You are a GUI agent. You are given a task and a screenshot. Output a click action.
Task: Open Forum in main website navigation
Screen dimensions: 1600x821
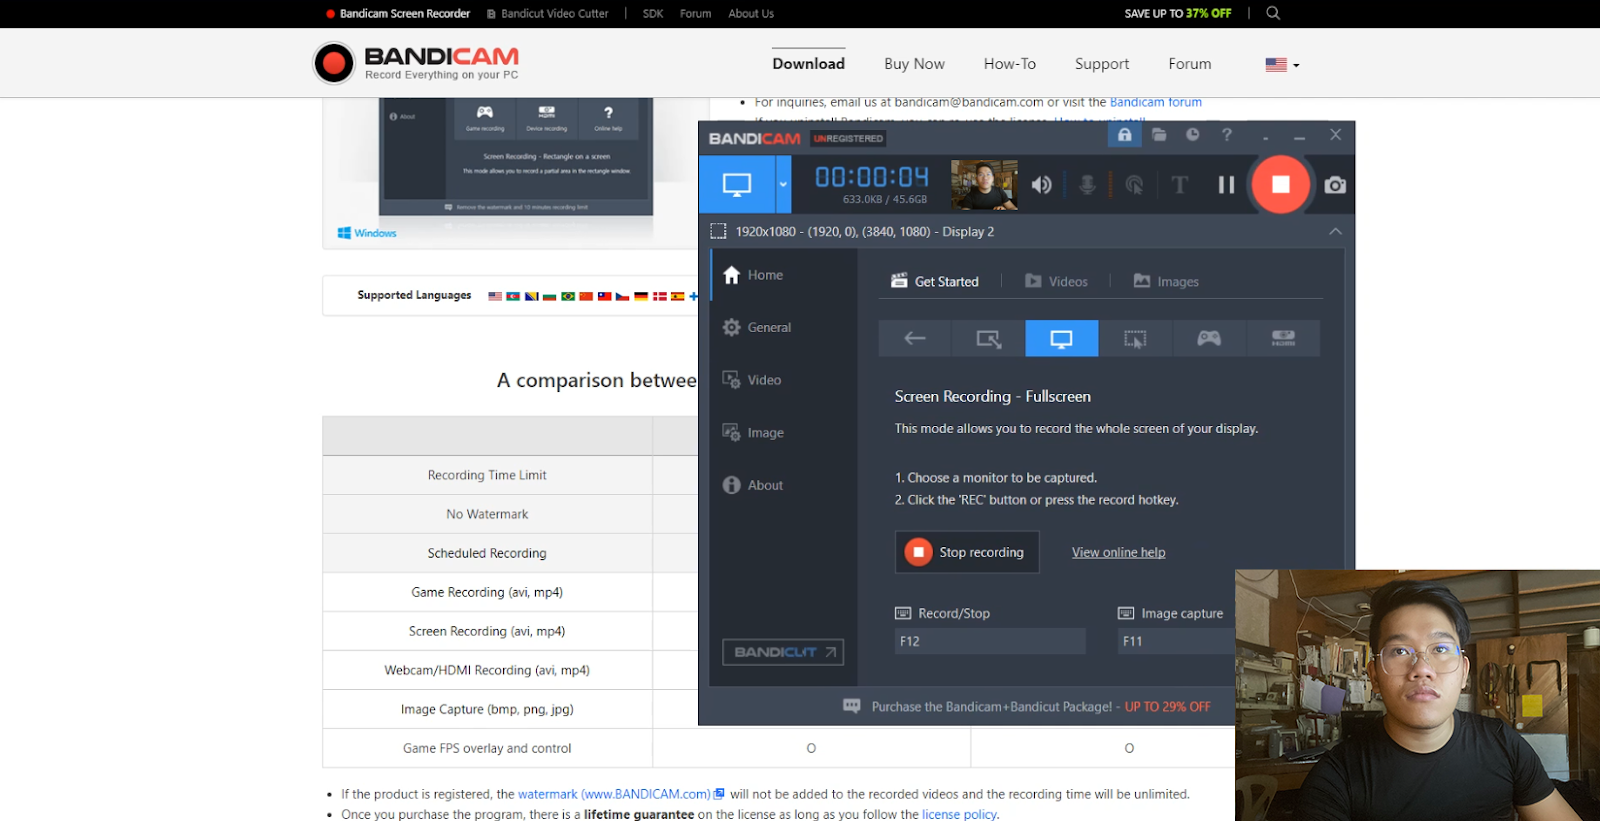click(1189, 64)
